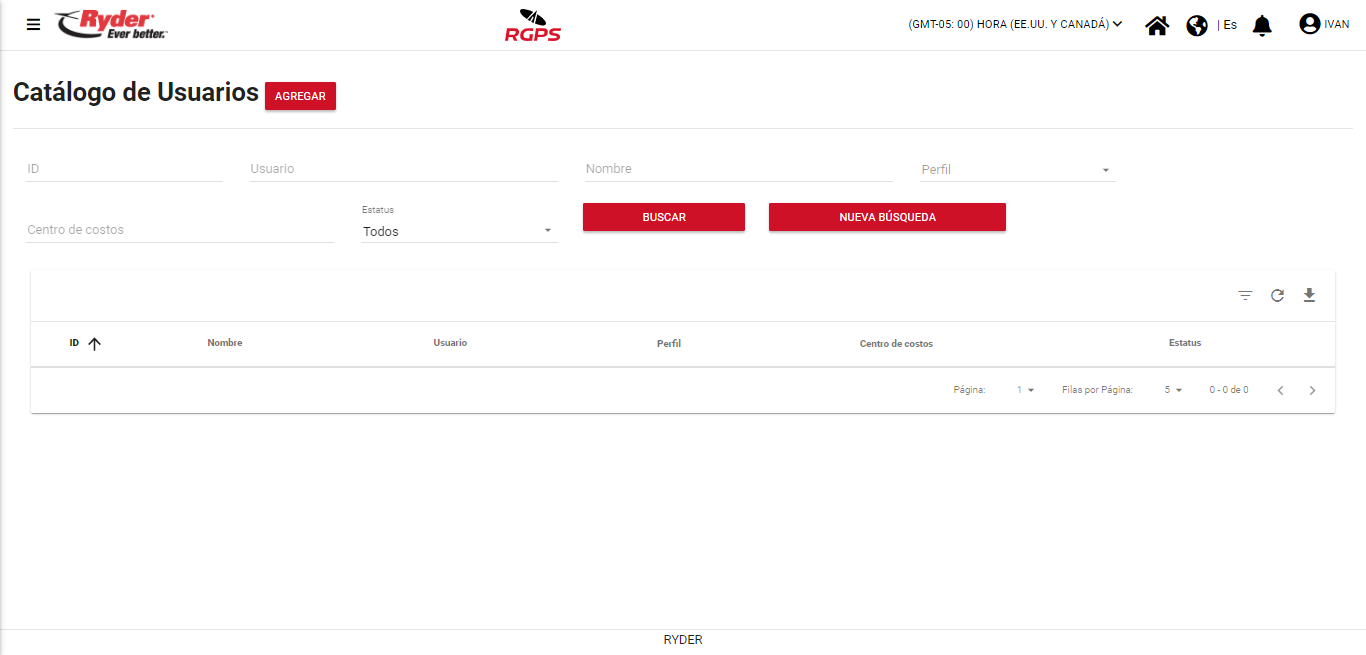Sort by ID column arrow
Image resolution: width=1366 pixels, height=655 pixels.
coord(95,344)
